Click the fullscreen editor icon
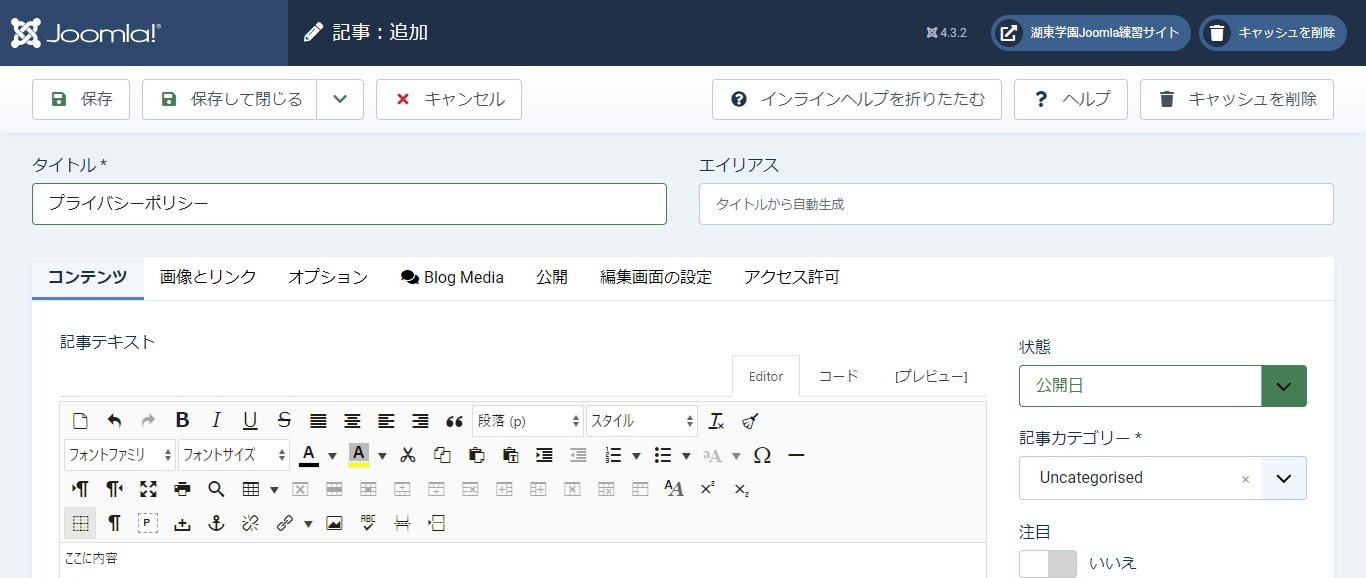This screenshot has width=1366, height=578. pyautogui.click(x=148, y=489)
